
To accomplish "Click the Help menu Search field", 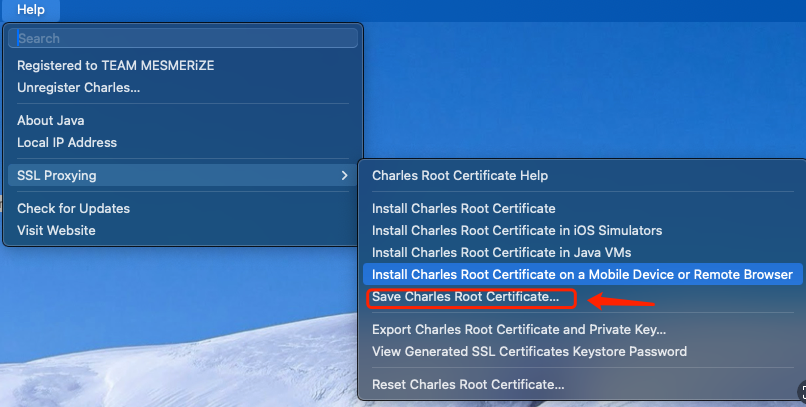I will pyautogui.click(x=183, y=38).
